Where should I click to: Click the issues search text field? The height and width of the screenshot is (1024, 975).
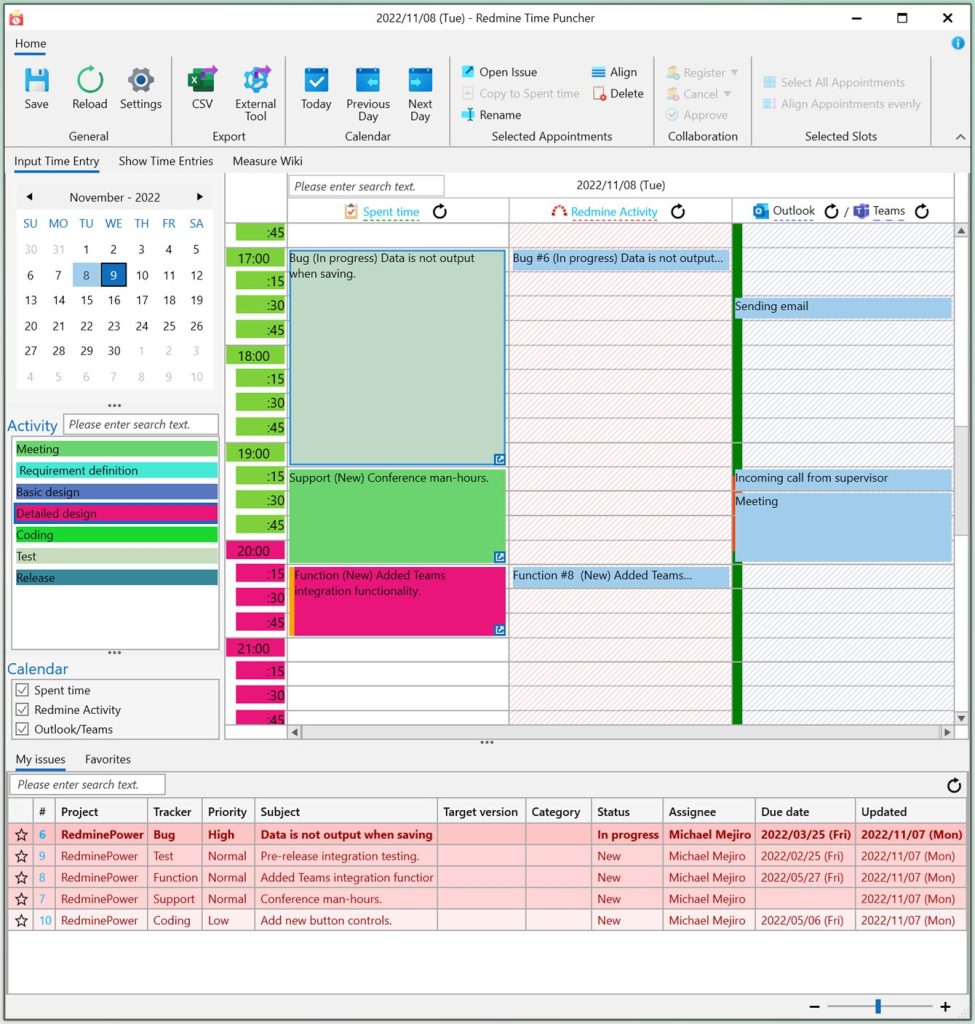coord(88,784)
